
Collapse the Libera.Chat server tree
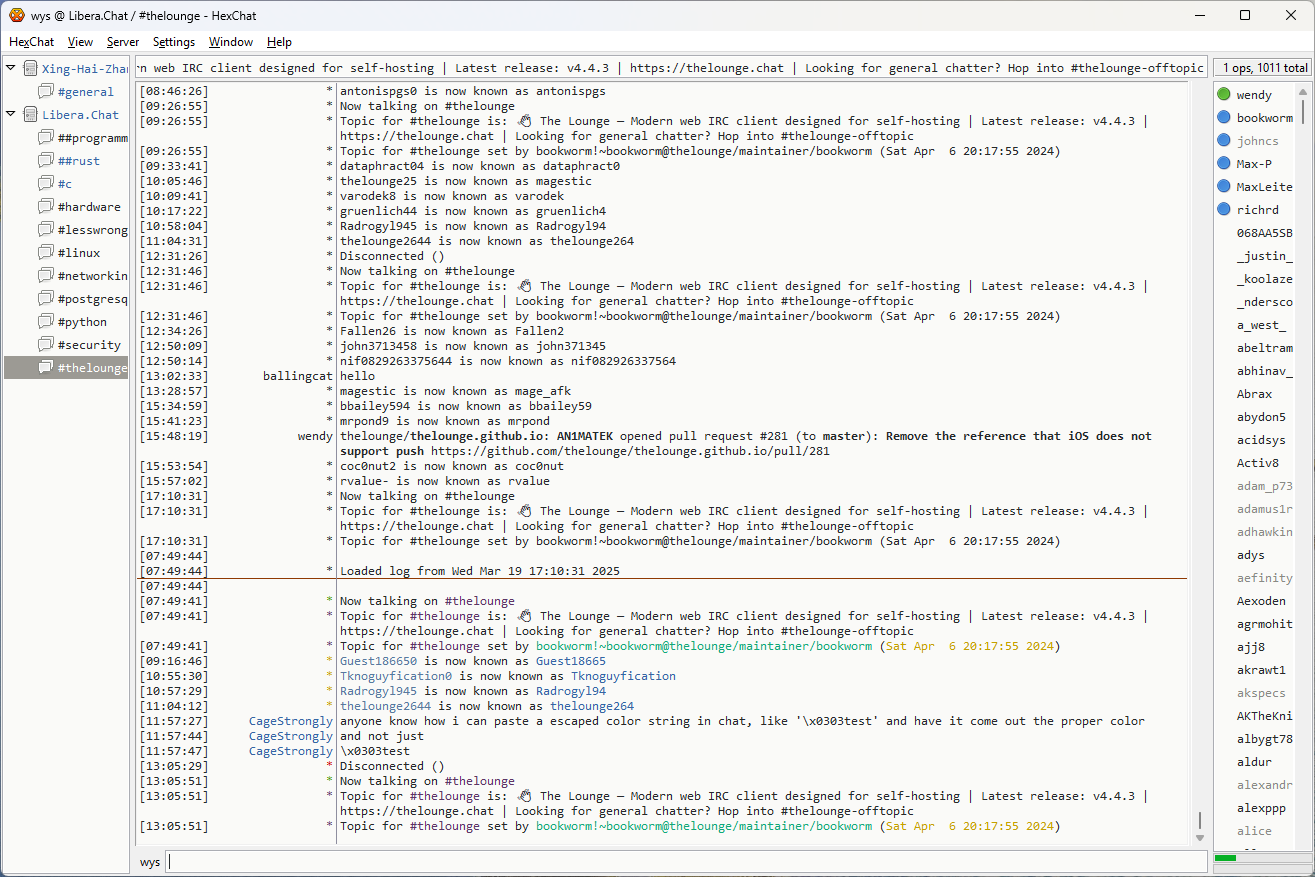point(11,114)
